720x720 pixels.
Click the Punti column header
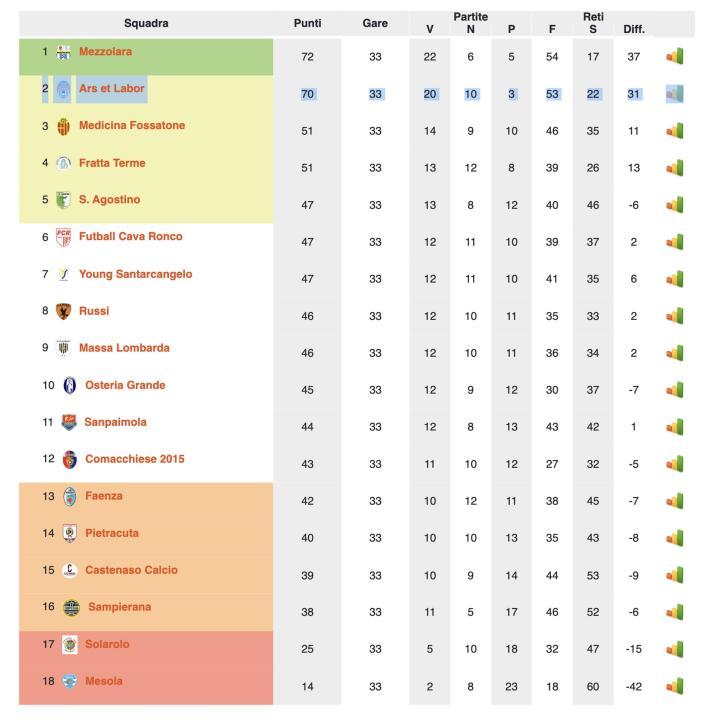pyautogui.click(x=307, y=23)
